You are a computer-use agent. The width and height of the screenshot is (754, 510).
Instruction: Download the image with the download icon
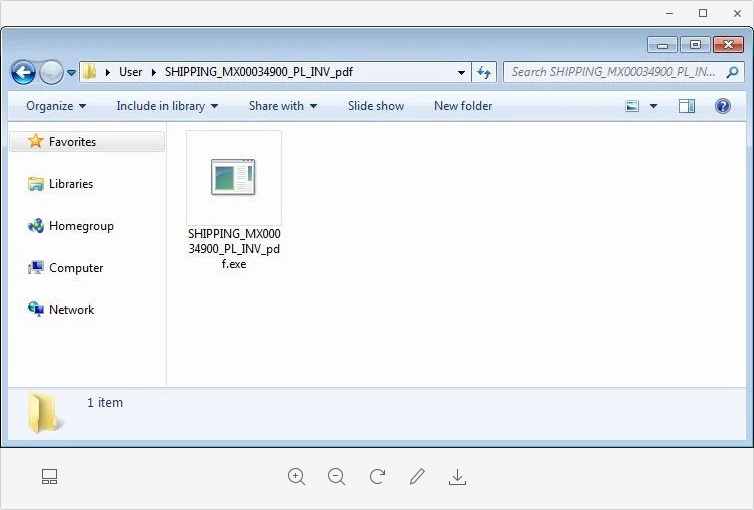(x=457, y=477)
